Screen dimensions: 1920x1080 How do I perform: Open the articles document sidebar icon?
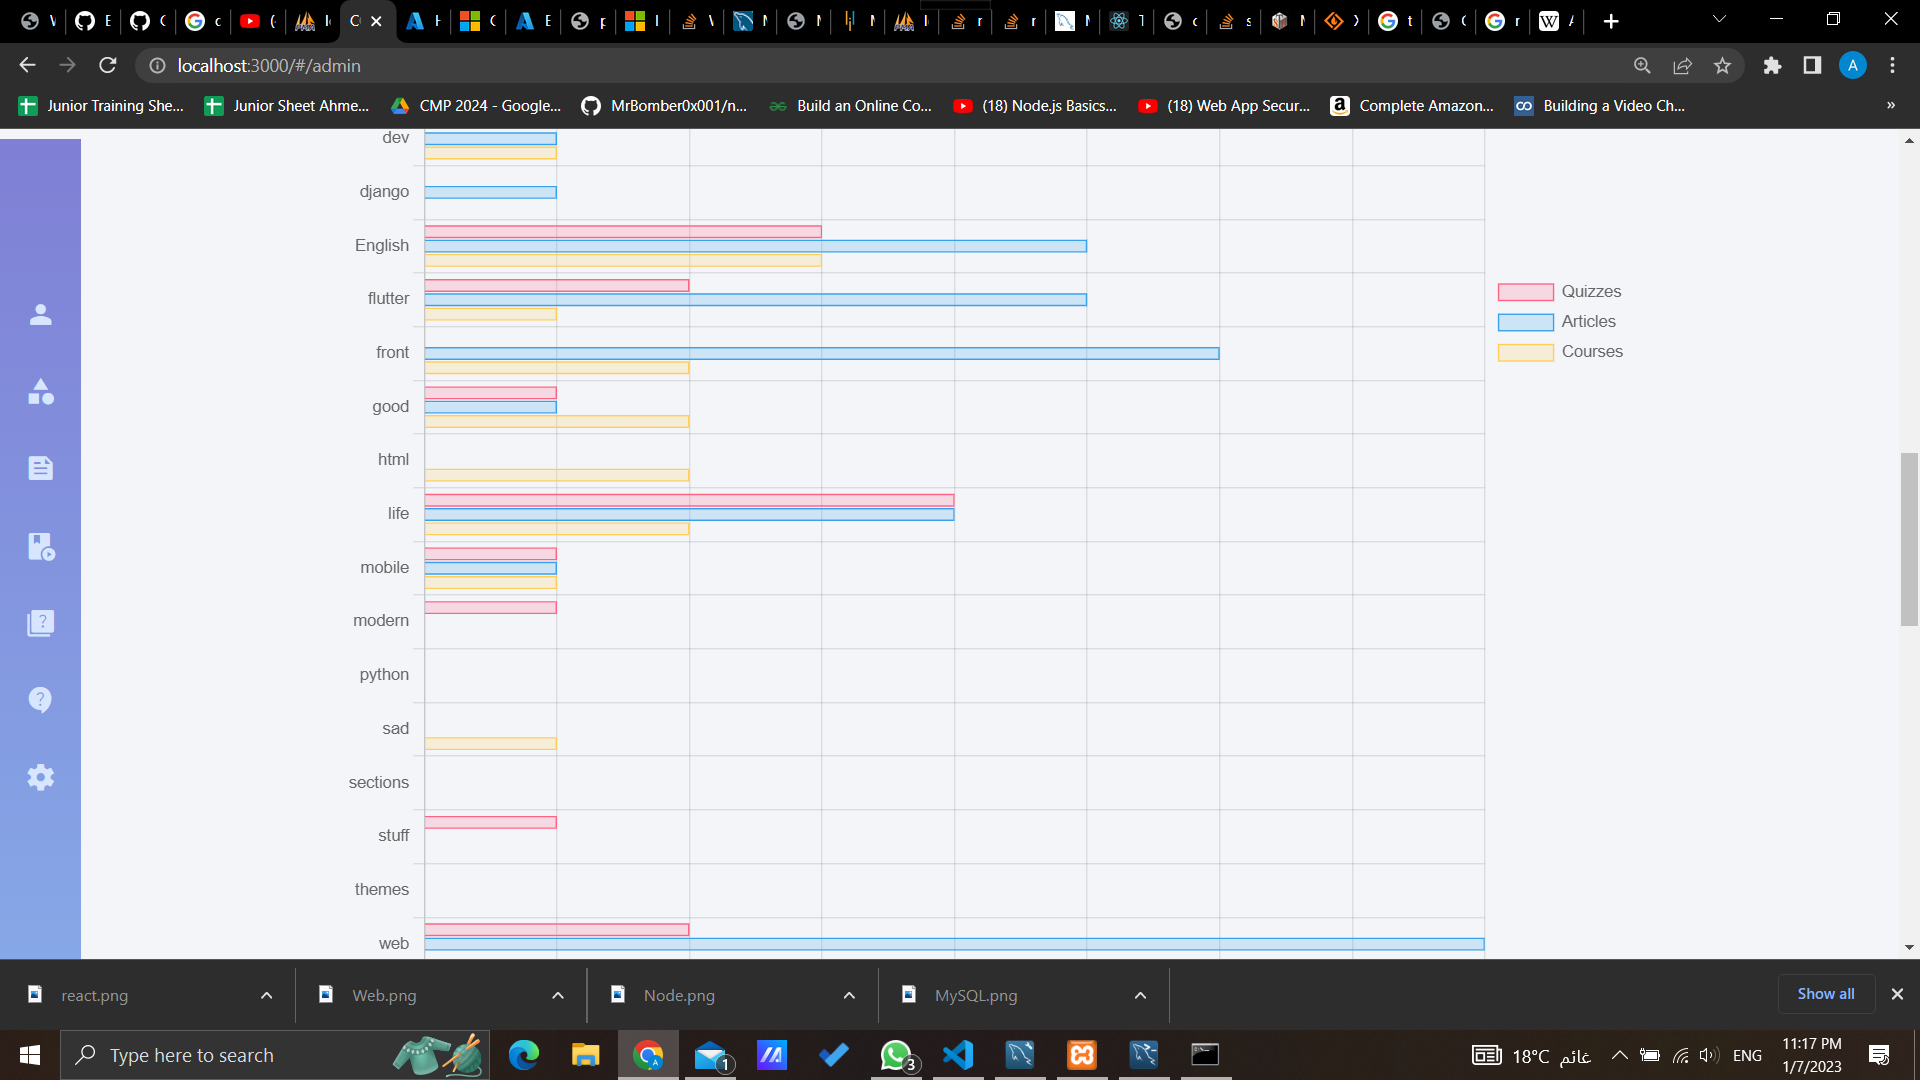pos(40,468)
